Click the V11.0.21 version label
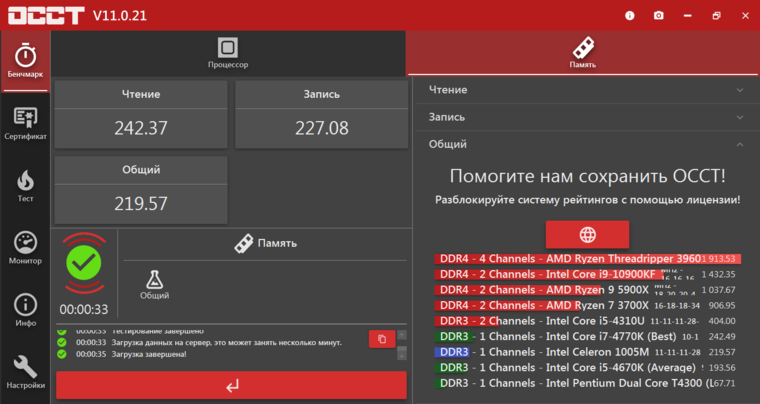The image size is (760, 404). (x=120, y=16)
